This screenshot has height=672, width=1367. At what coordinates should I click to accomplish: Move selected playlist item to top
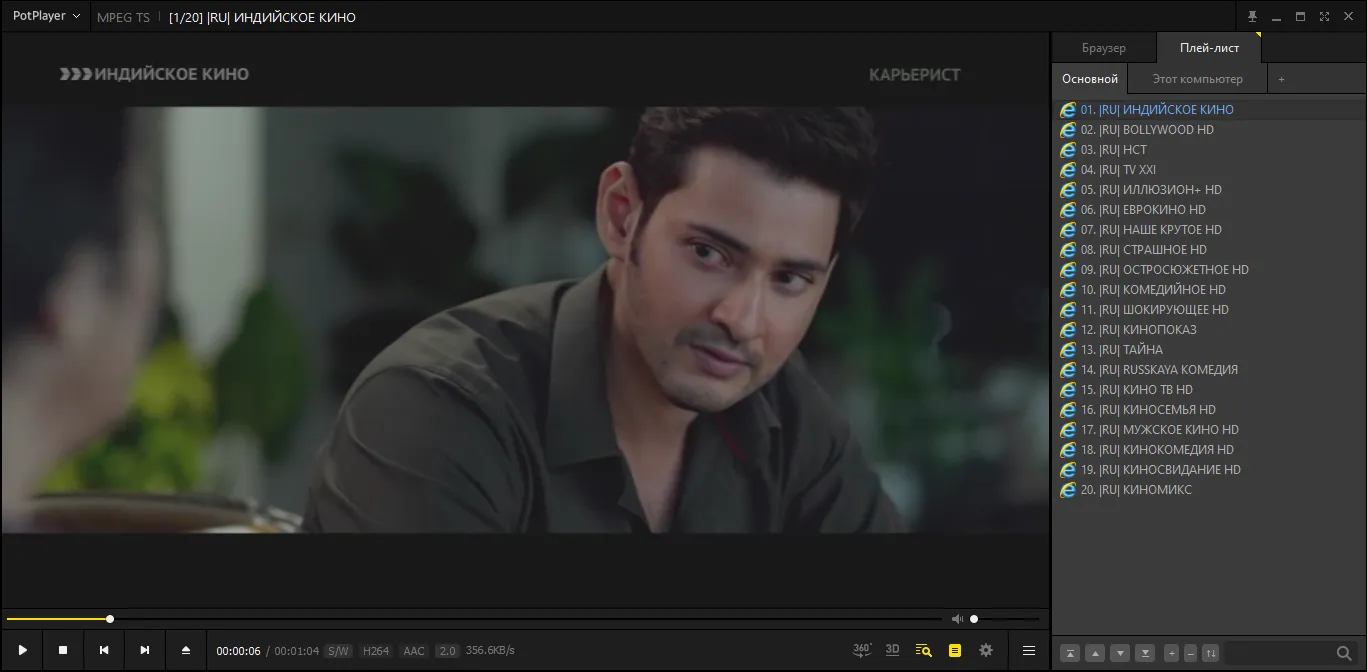pyautogui.click(x=1070, y=653)
